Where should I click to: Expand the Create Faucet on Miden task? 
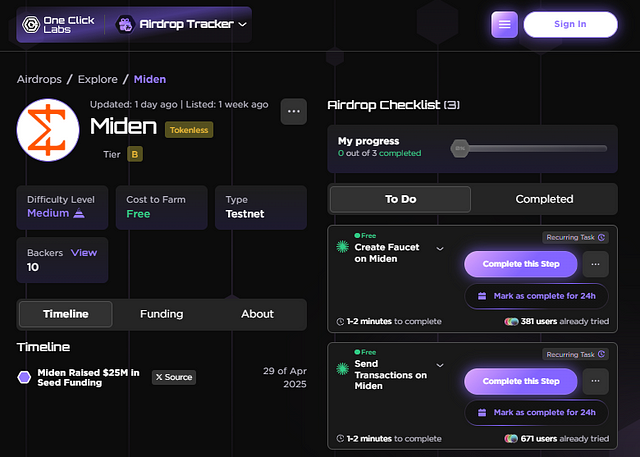[x=440, y=249]
